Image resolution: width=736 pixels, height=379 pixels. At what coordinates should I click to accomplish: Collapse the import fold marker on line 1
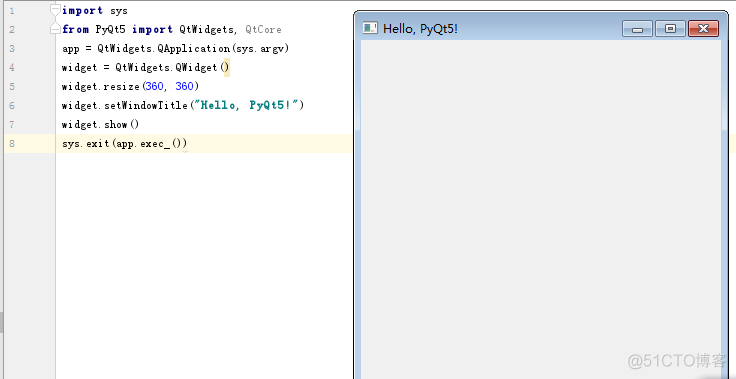coord(55,10)
